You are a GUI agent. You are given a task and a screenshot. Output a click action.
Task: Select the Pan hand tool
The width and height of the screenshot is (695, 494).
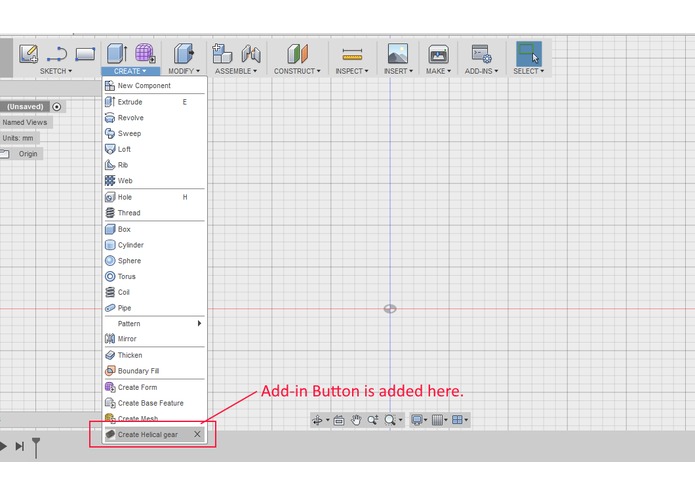(356, 420)
